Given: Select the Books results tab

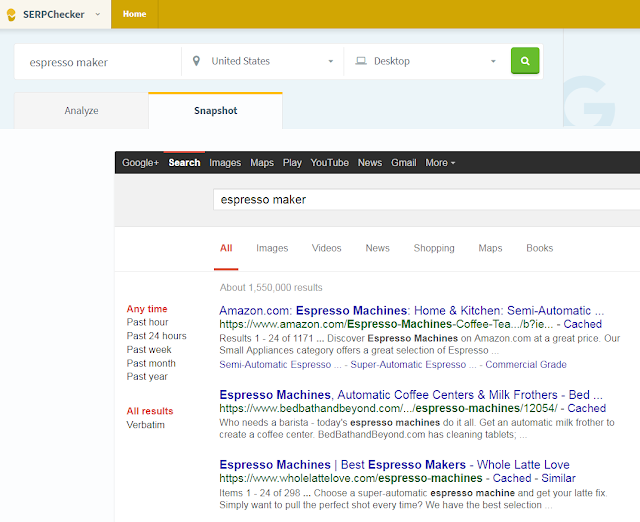Looking at the screenshot, I should click(x=540, y=248).
